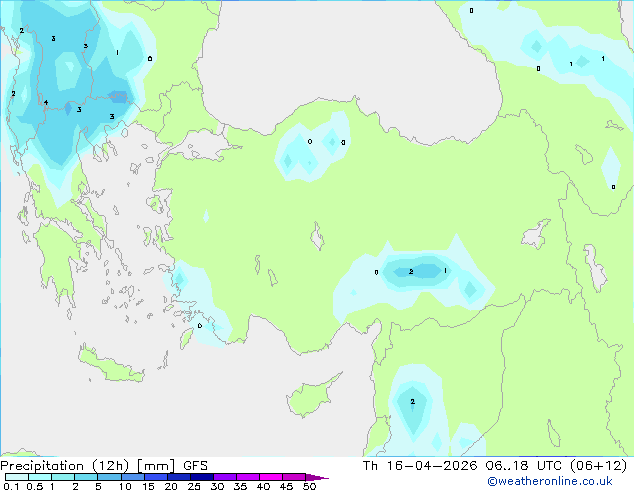Click the island of Crete on the map

110,365
